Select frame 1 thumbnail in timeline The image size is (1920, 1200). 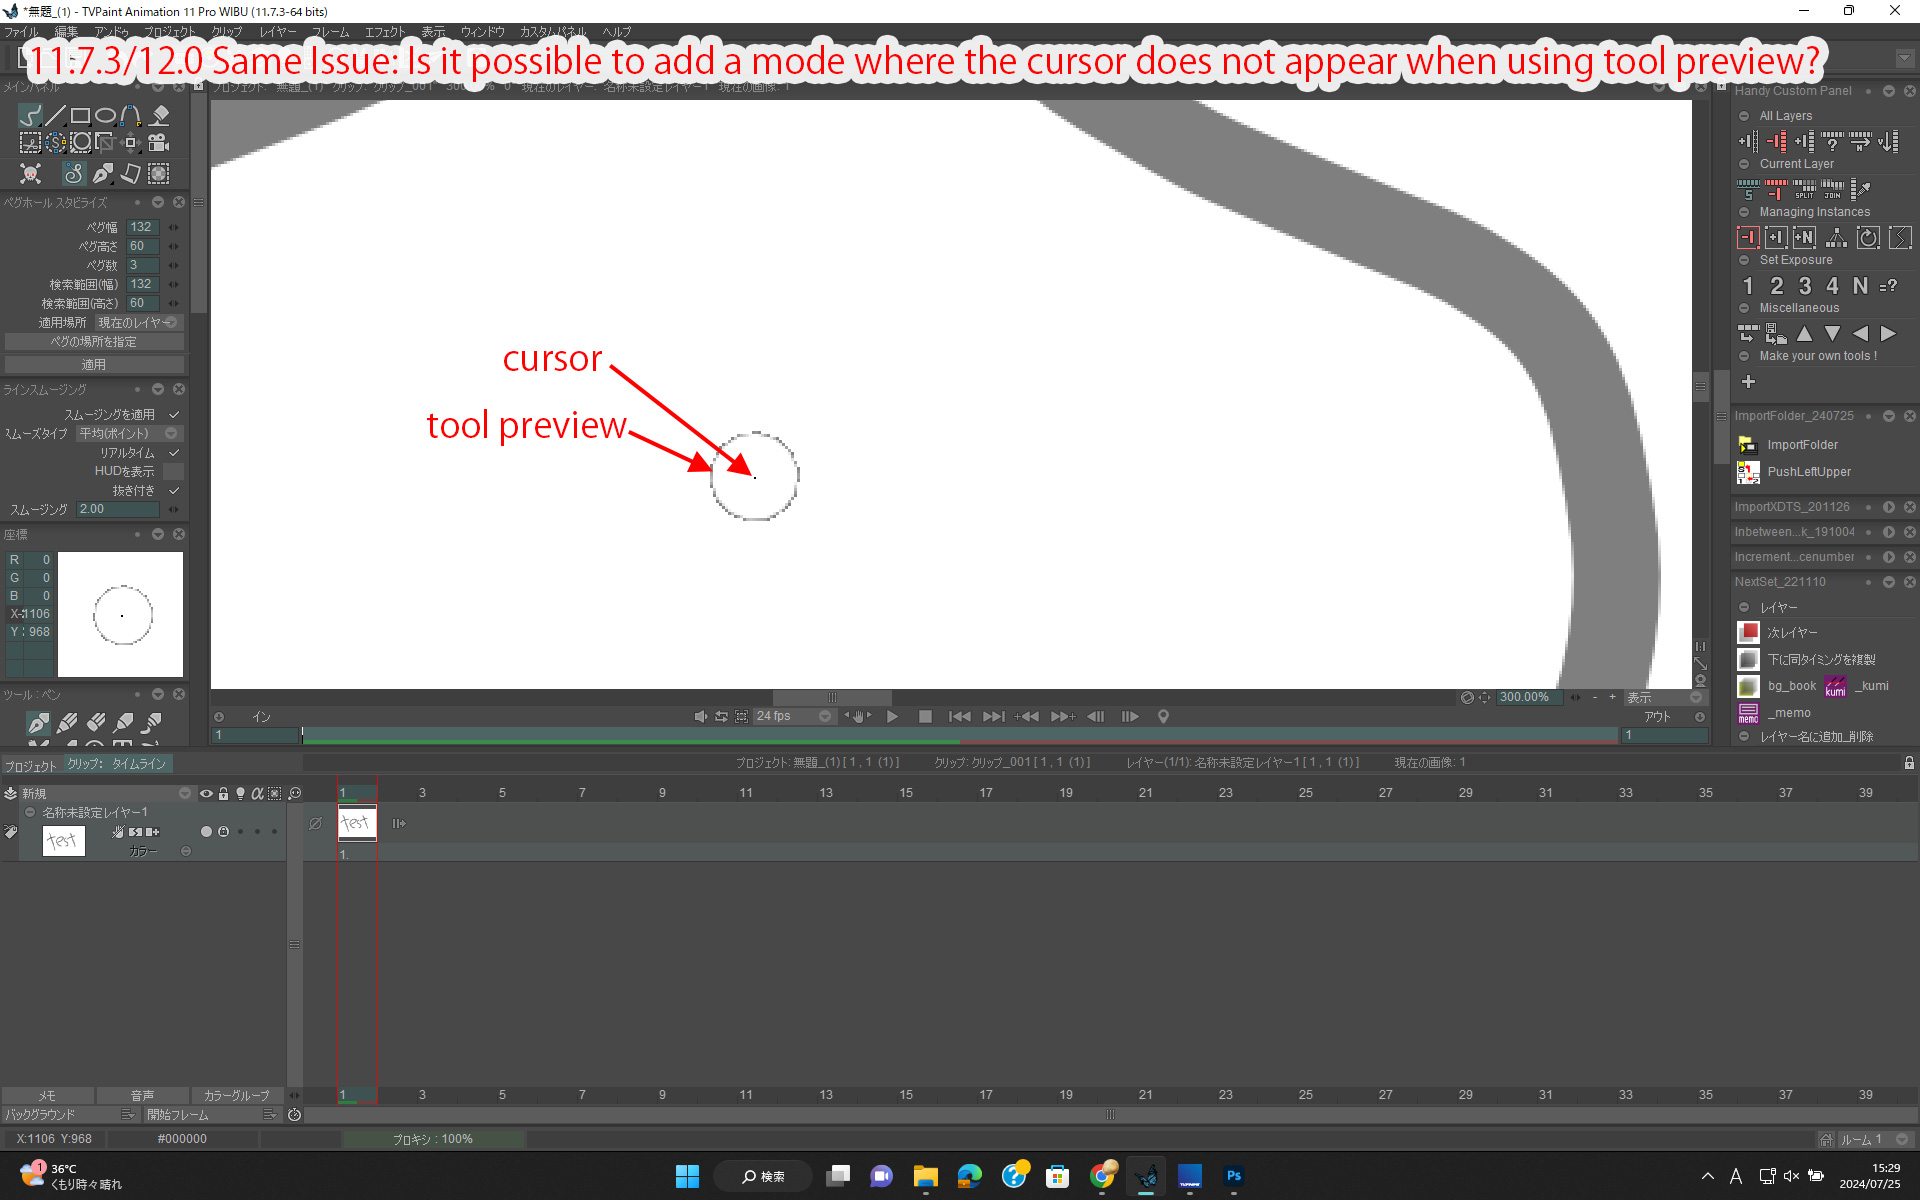pyautogui.click(x=357, y=823)
